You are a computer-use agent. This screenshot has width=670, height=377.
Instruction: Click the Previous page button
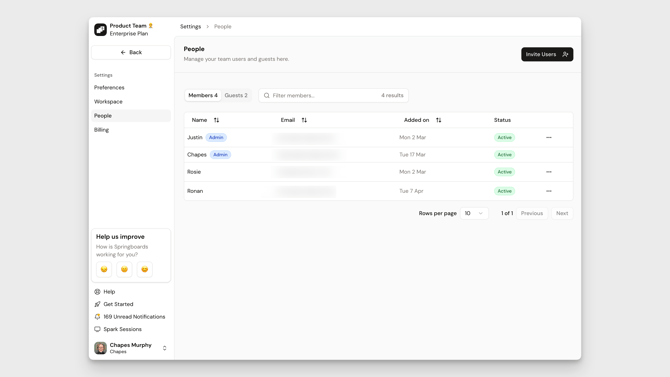(532, 213)
